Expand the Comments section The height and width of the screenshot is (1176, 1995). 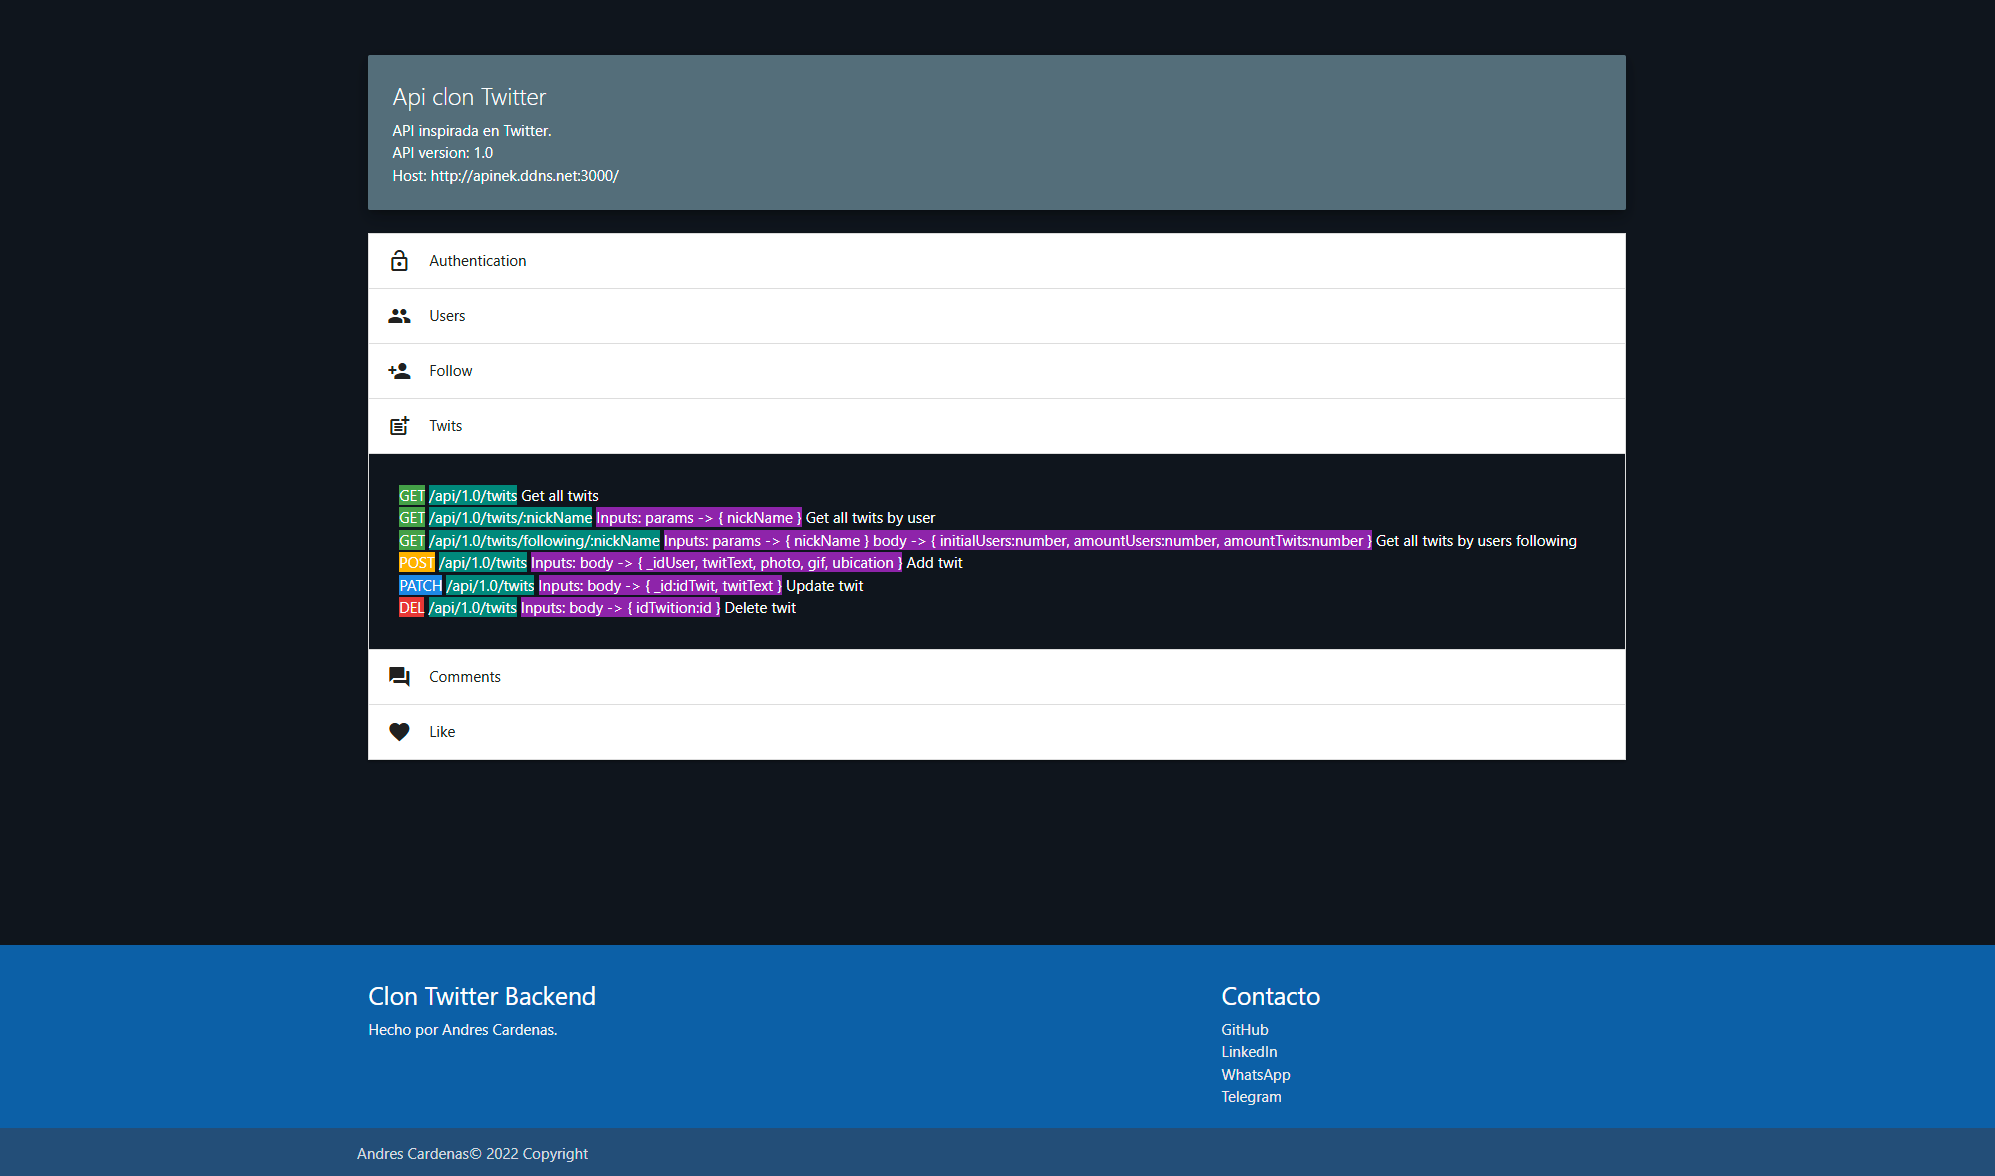[996, 677]
